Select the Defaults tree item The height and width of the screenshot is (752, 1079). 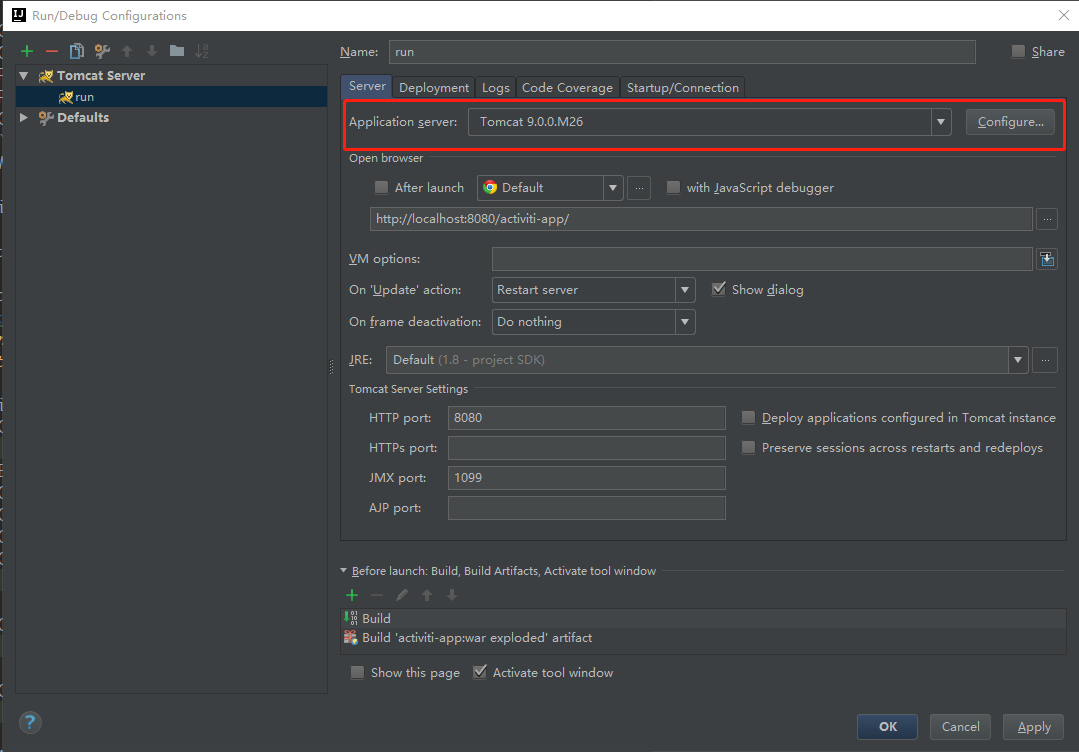click(83, 118)
